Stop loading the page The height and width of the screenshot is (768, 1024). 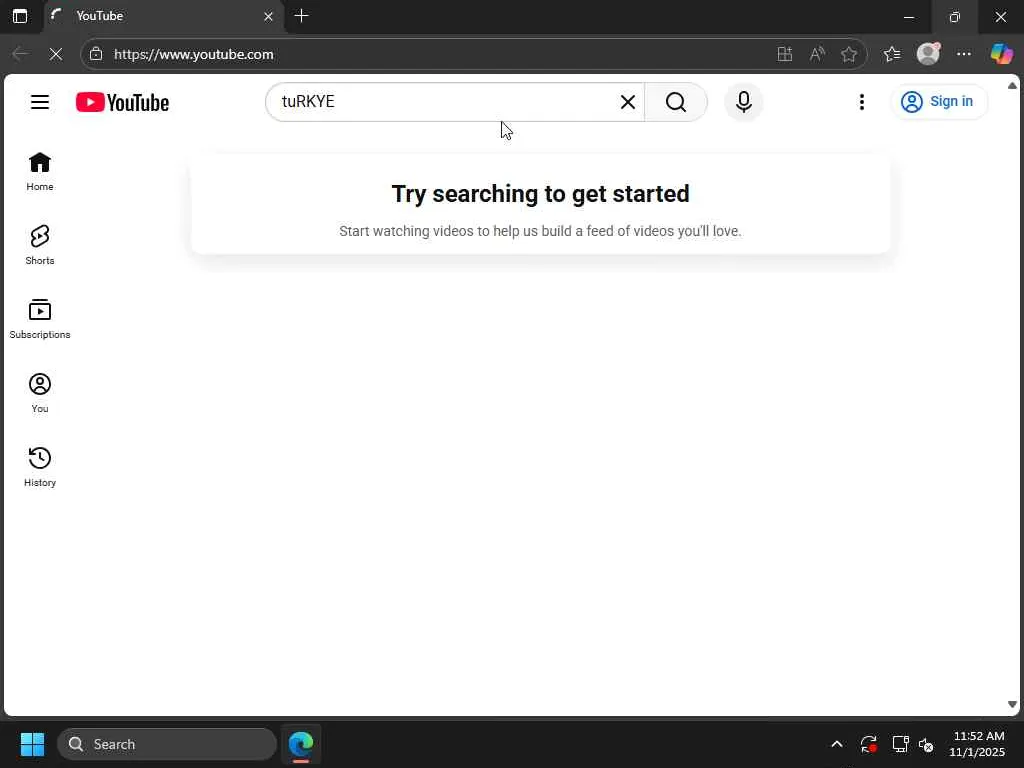pos(56,54)
